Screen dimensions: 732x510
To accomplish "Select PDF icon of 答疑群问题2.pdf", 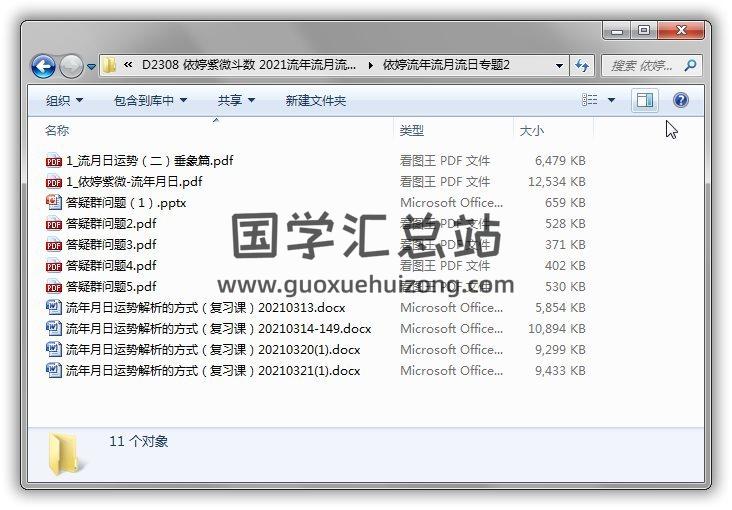I will tap(54, 224).
